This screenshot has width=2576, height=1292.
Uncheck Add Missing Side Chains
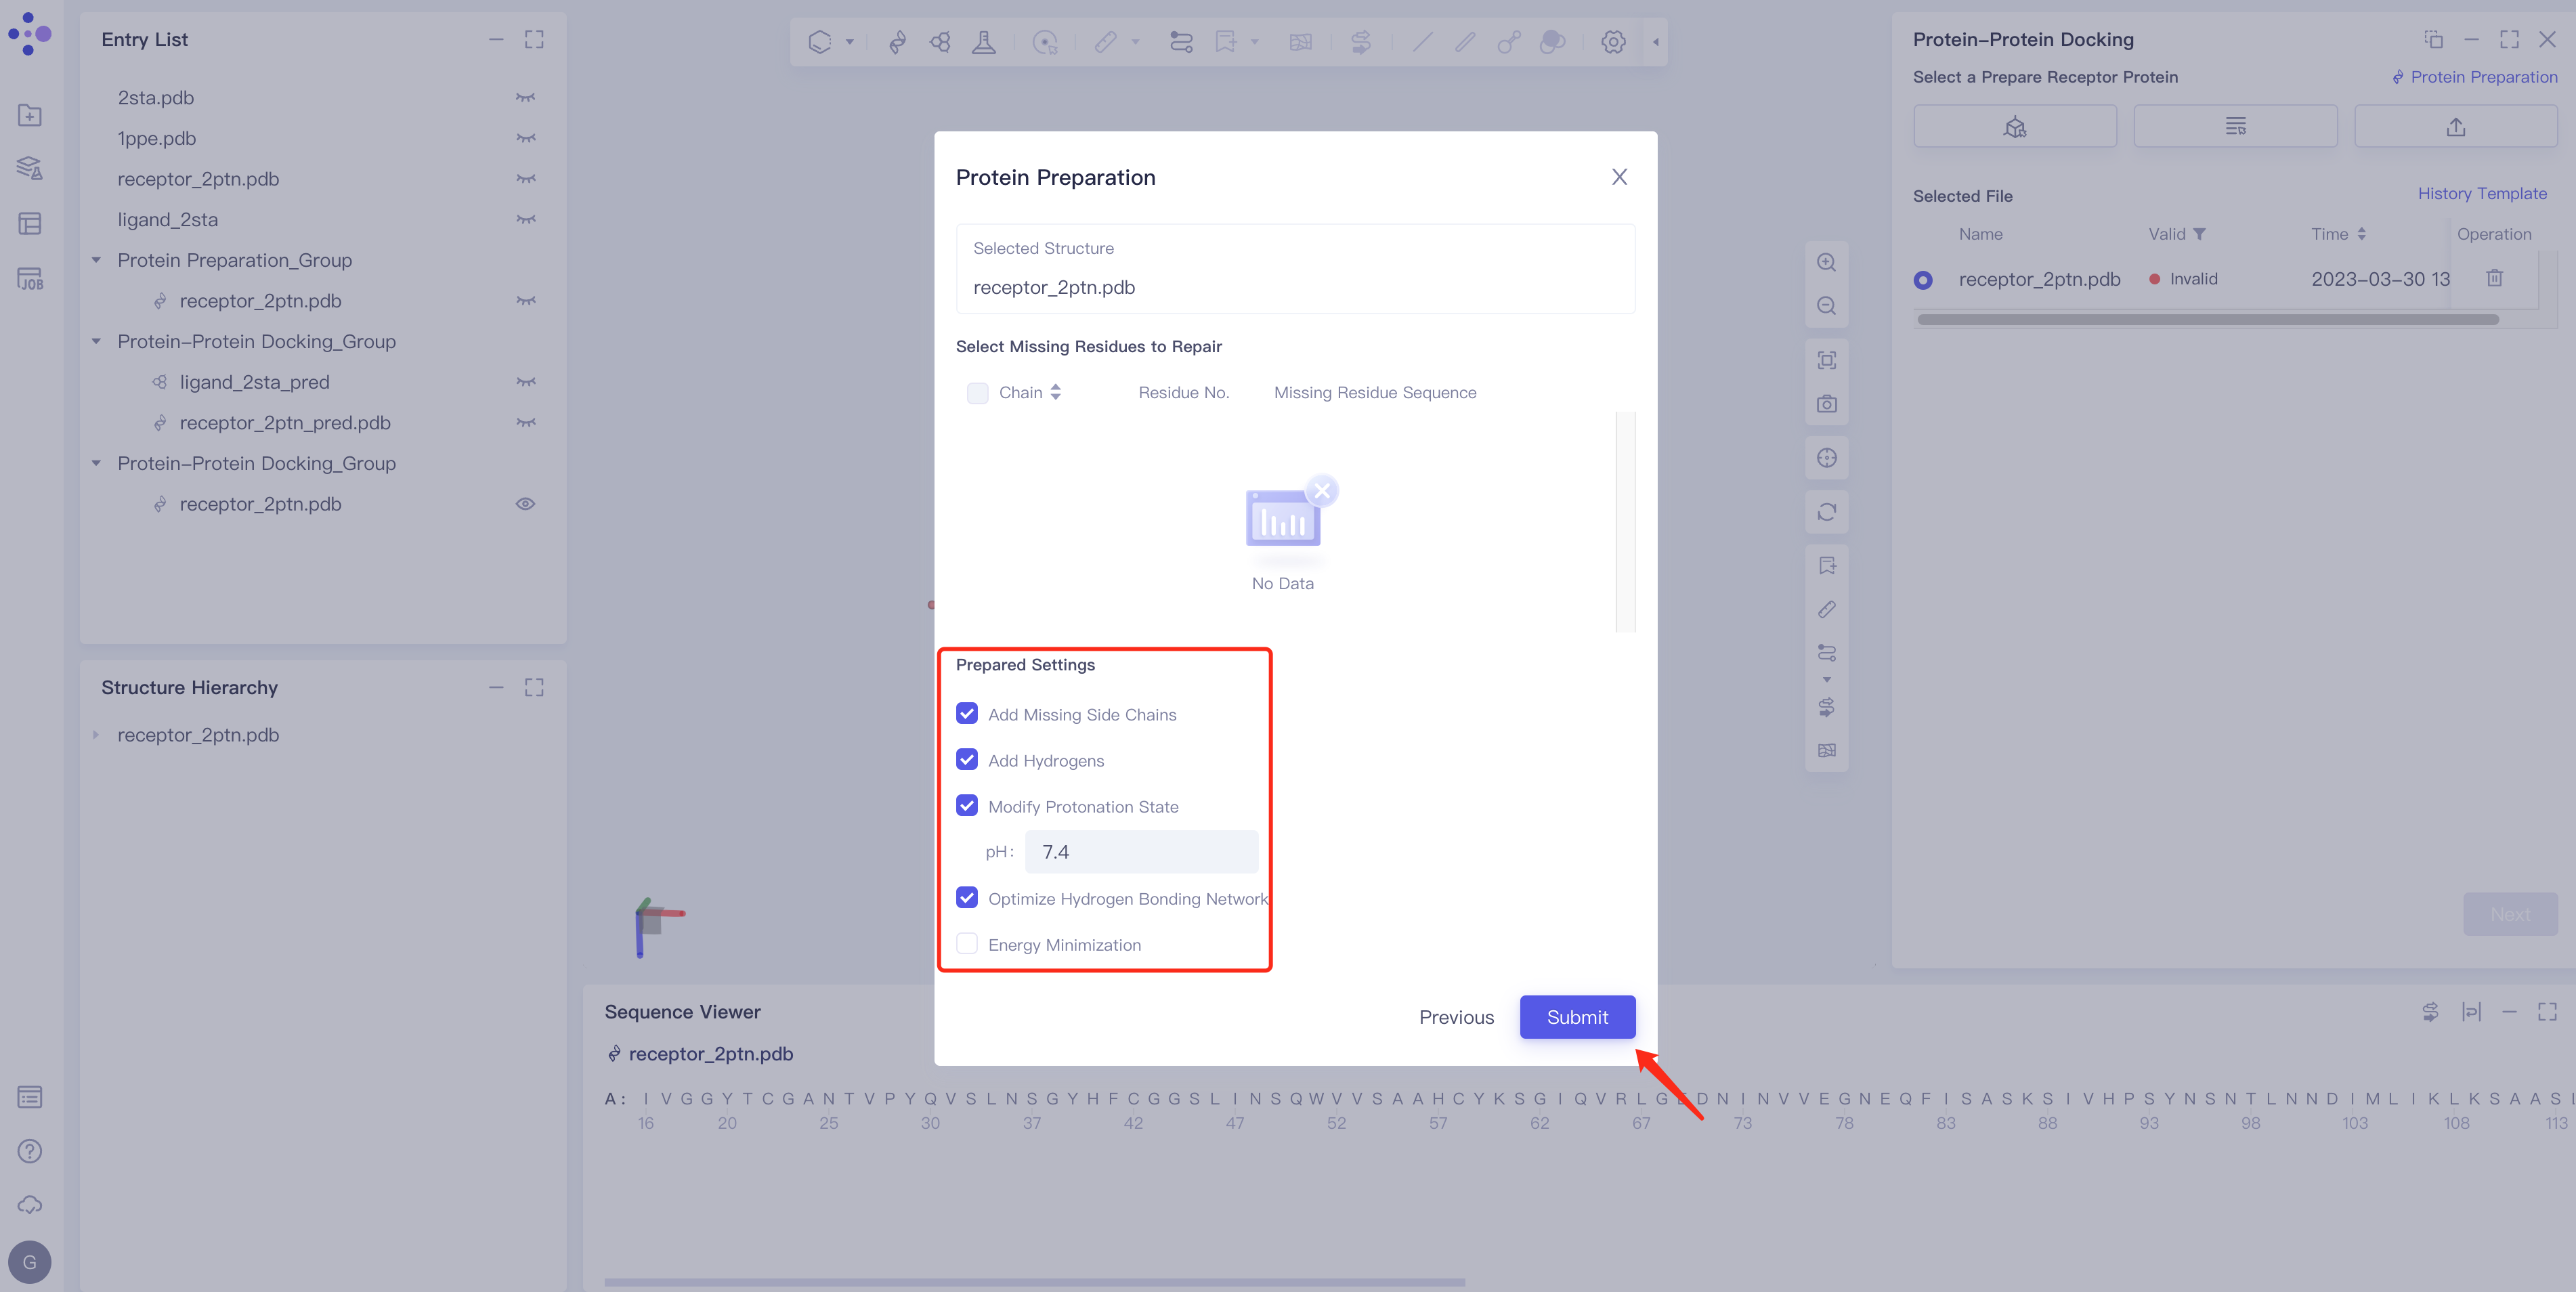click(966, 714)
